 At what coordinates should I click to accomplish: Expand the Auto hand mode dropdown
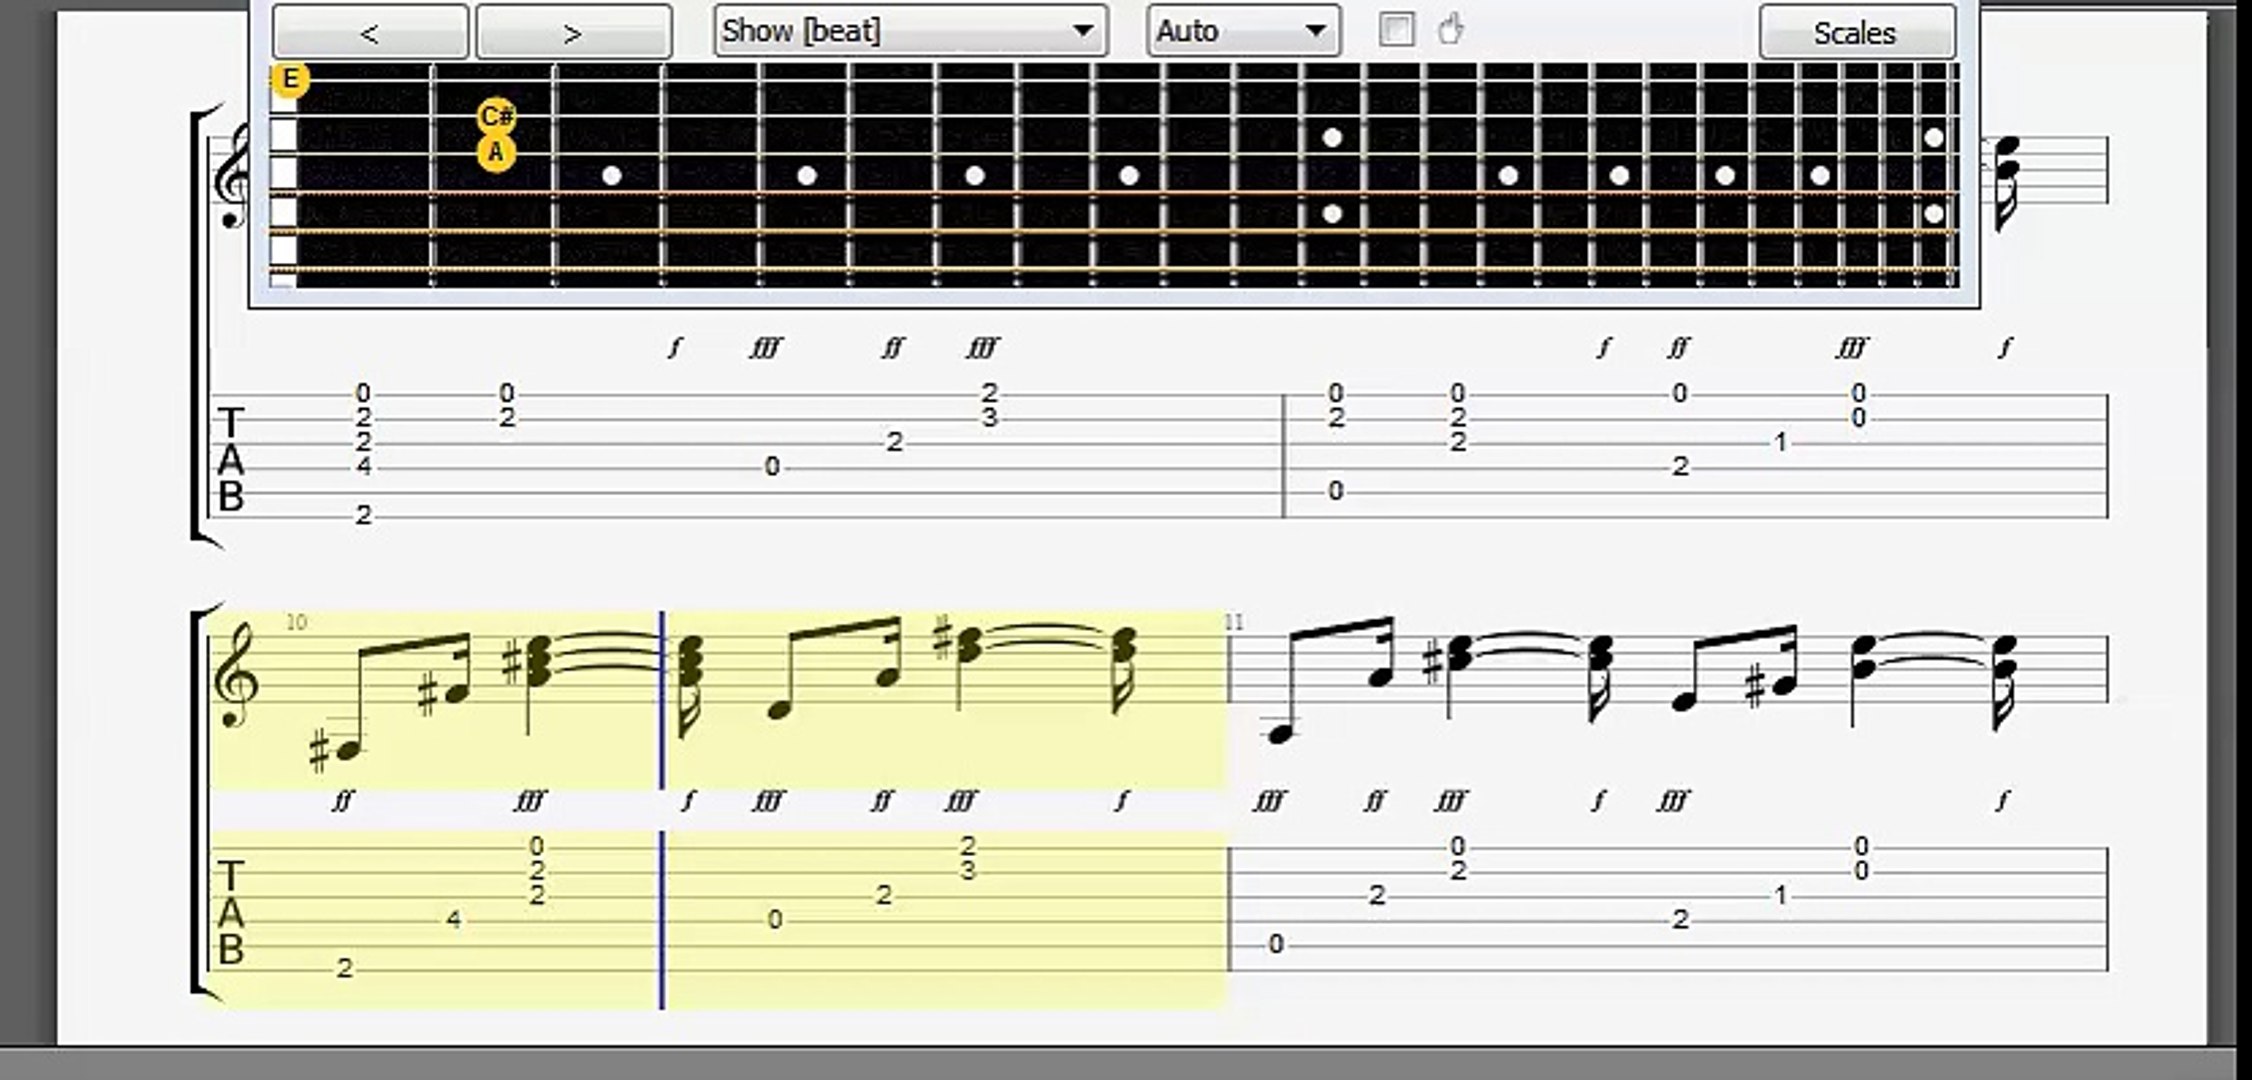coord(1242,31)
